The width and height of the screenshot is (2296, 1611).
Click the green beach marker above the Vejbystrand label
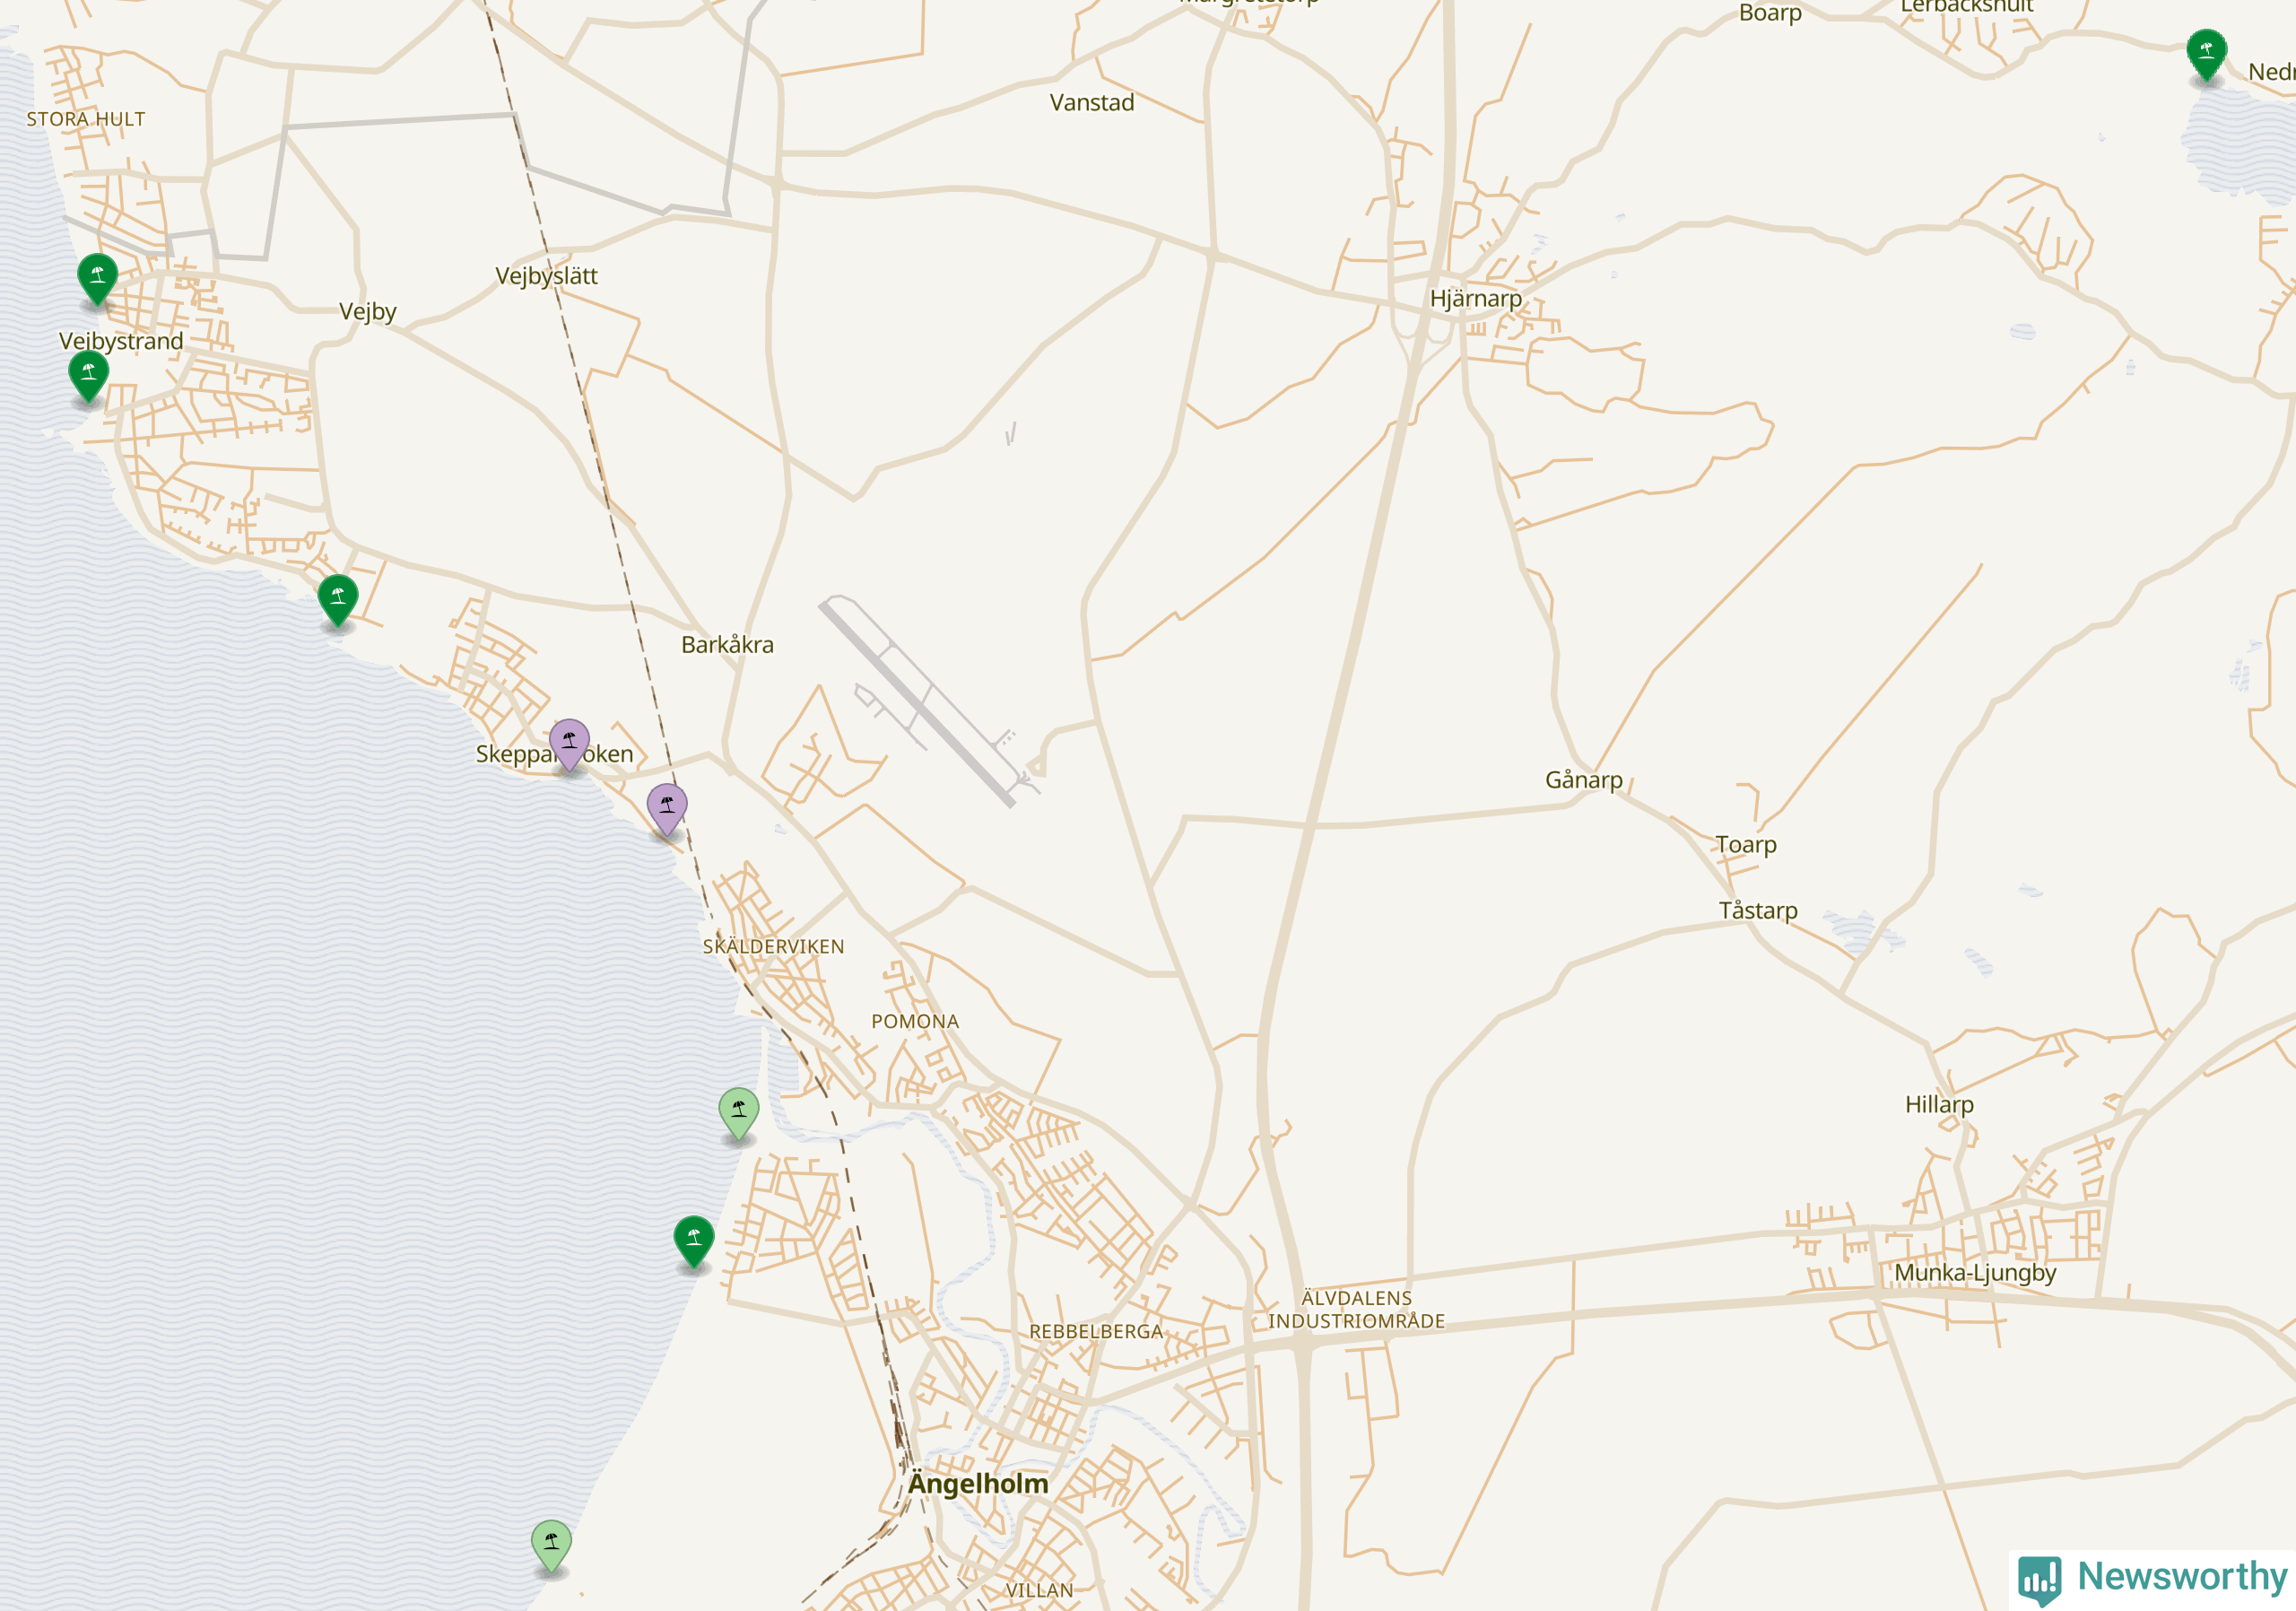coord(97,279)
